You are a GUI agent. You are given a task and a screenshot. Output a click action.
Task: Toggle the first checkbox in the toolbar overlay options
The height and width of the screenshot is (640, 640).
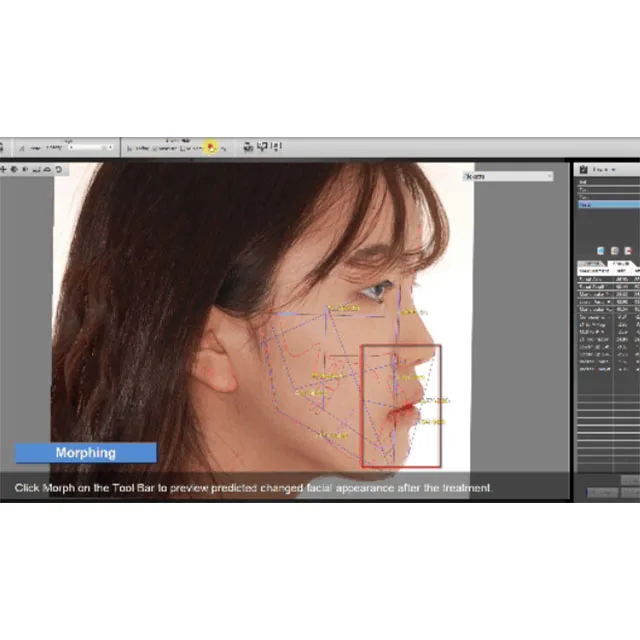pos(129,149)
